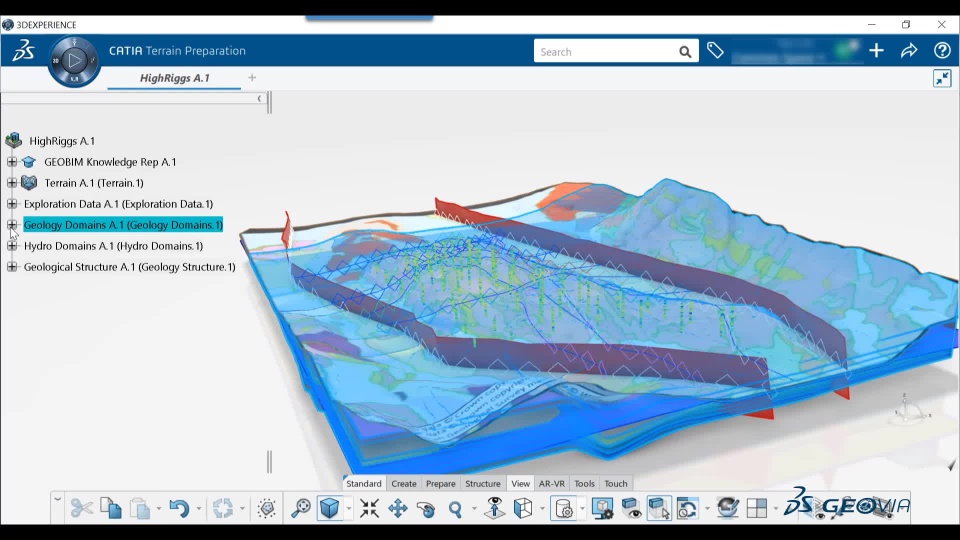The width and height of the screenshot is (960, 540).
Task: Open dropdown next to cylinder gear icon
Action: 582,509
